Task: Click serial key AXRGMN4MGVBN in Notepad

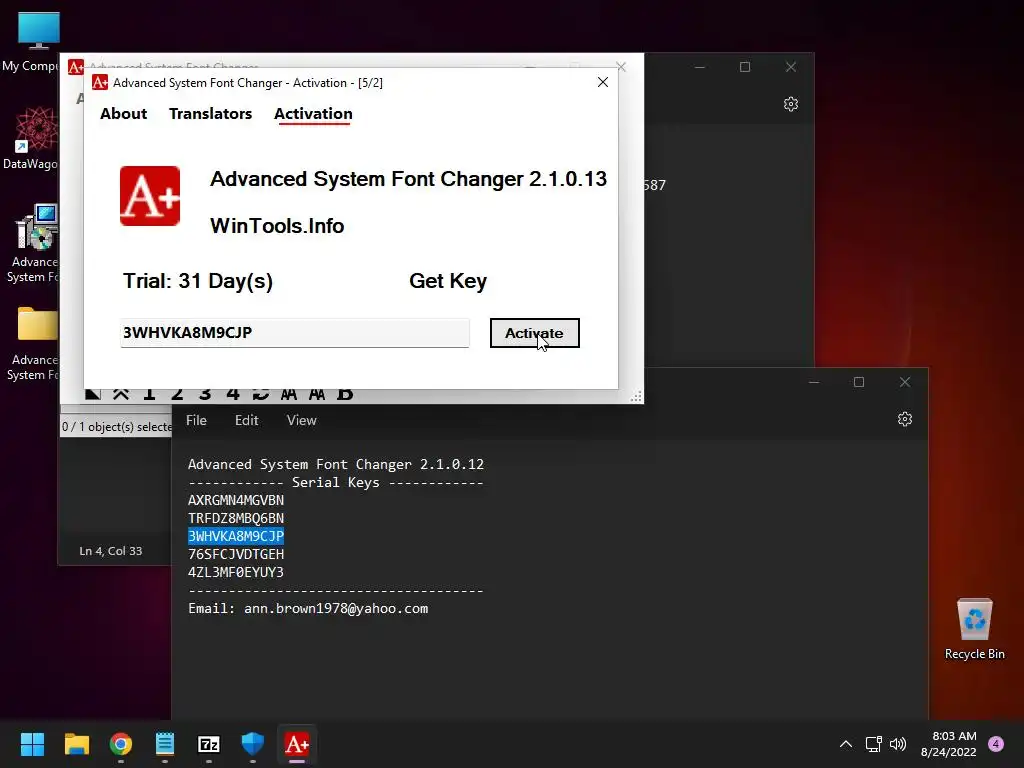Action: [236, 500]
